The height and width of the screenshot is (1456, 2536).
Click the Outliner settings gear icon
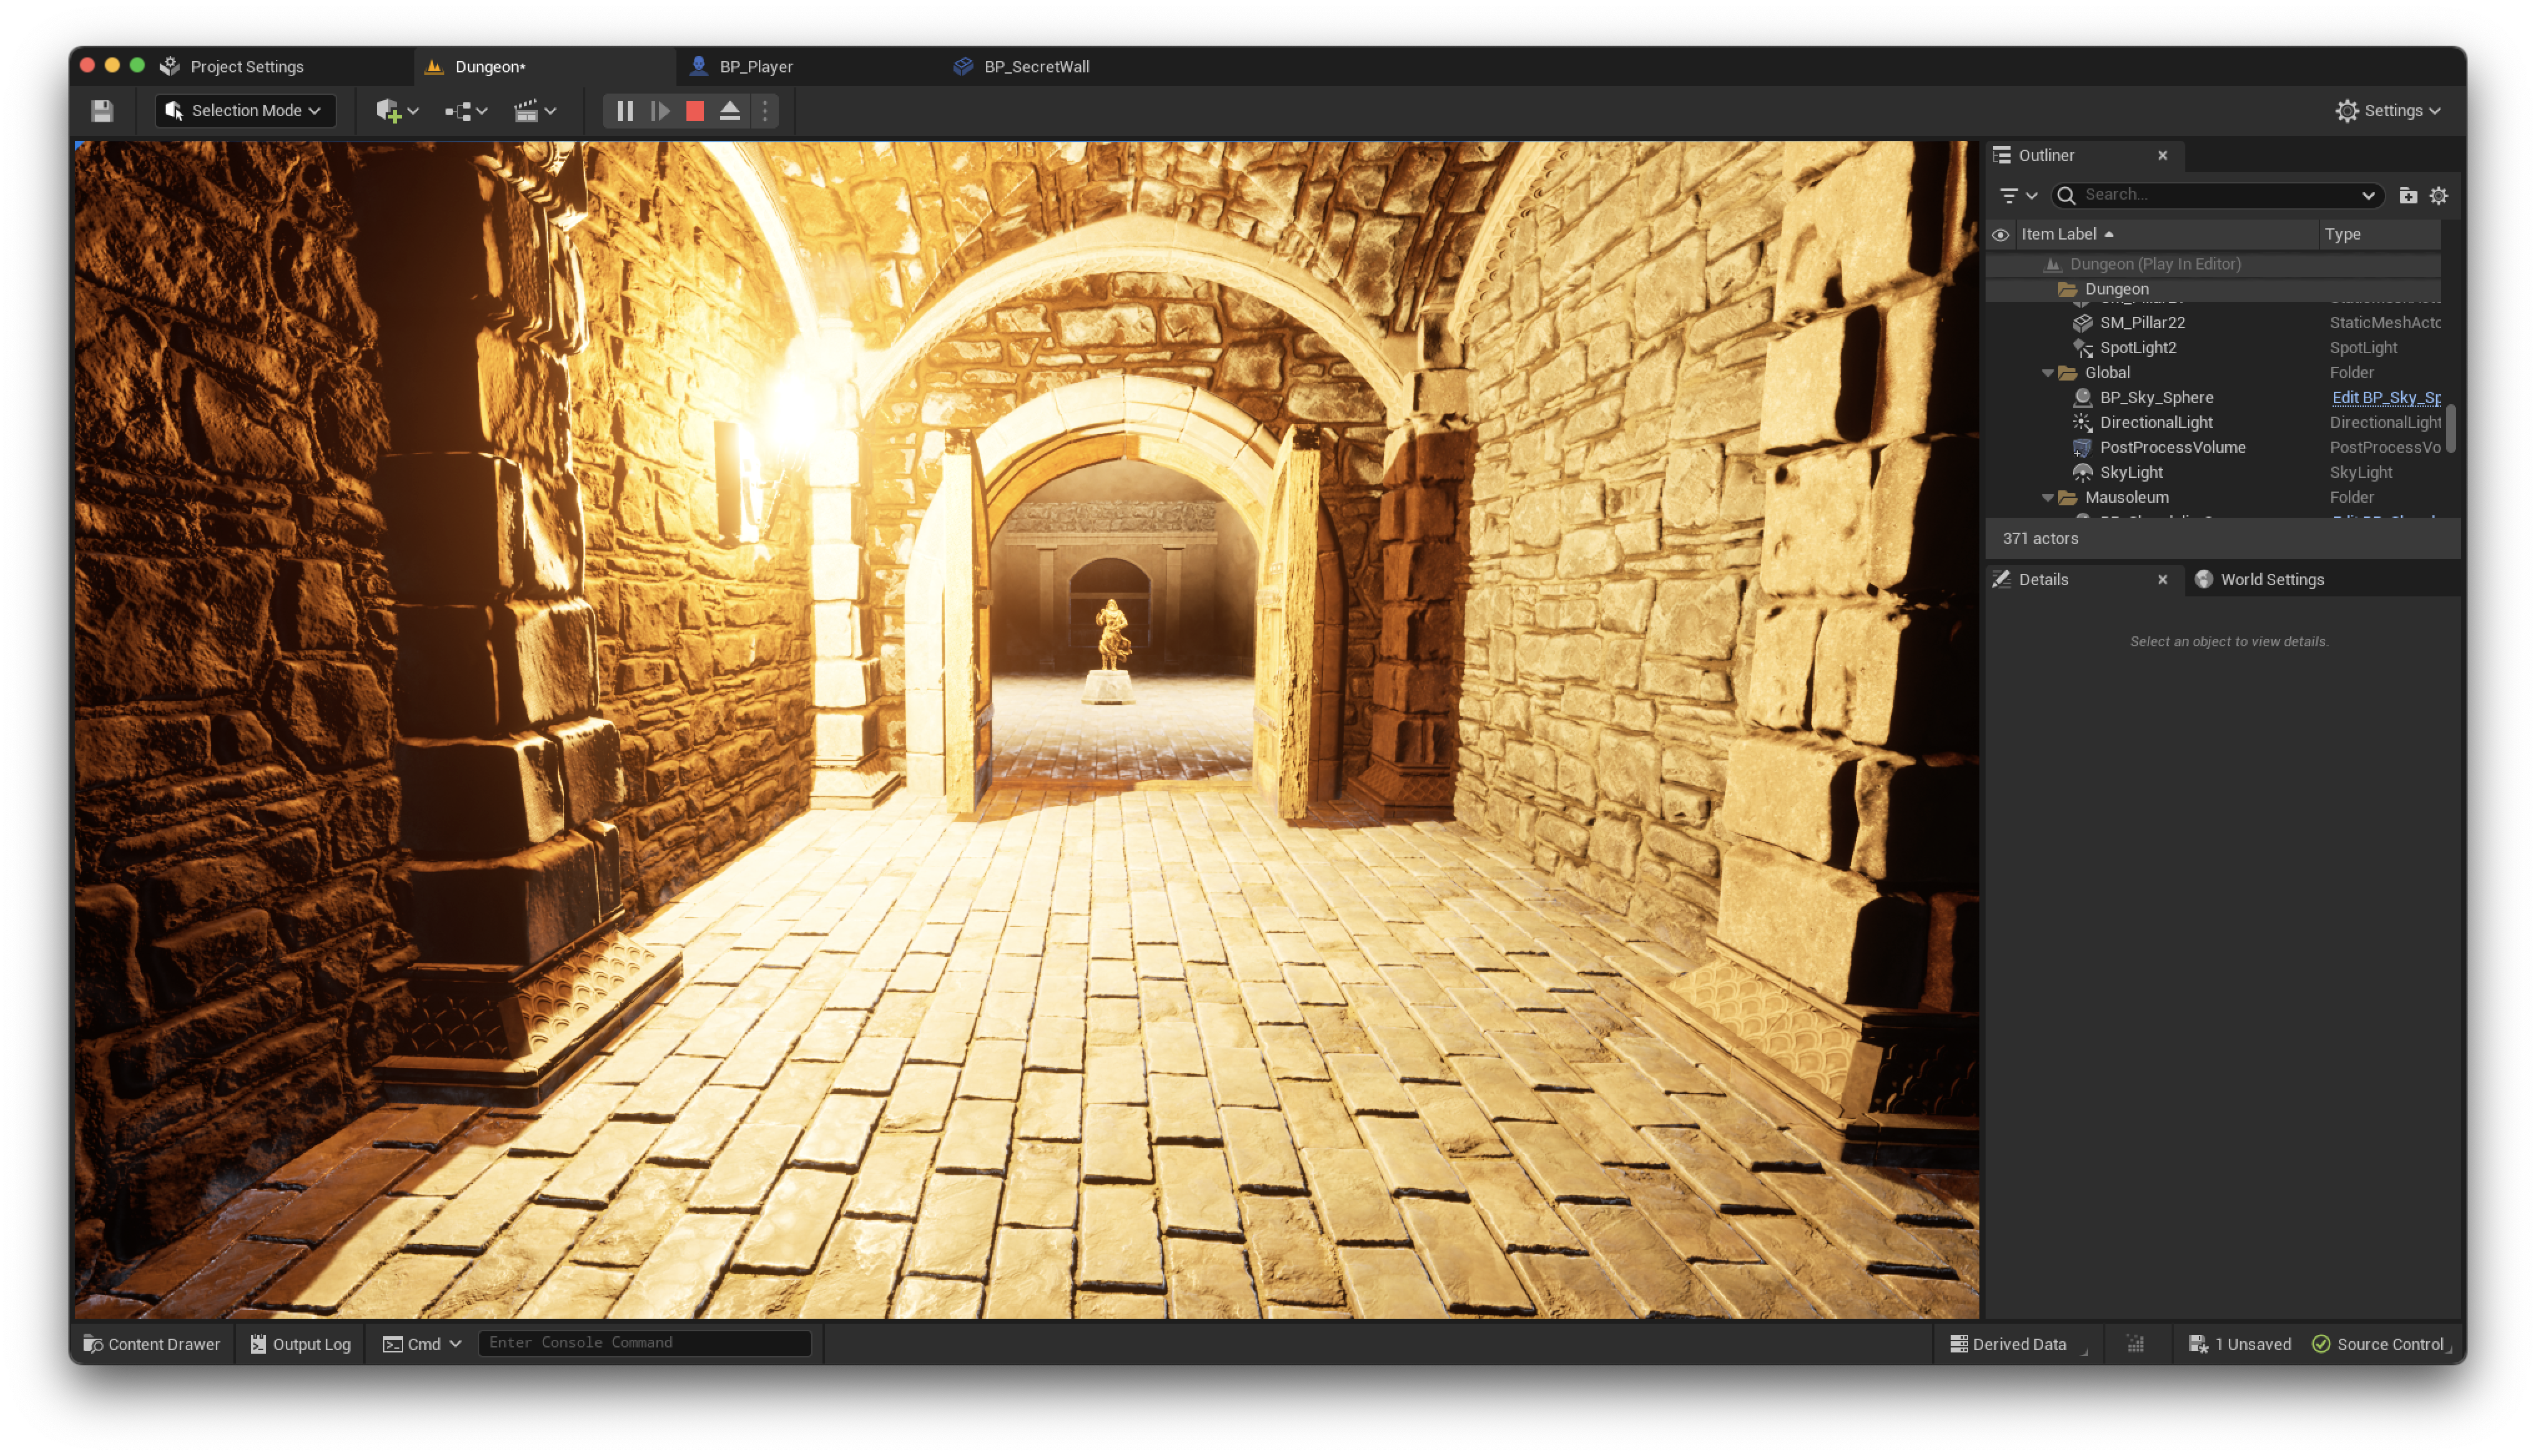click(x=2439, y=196)
